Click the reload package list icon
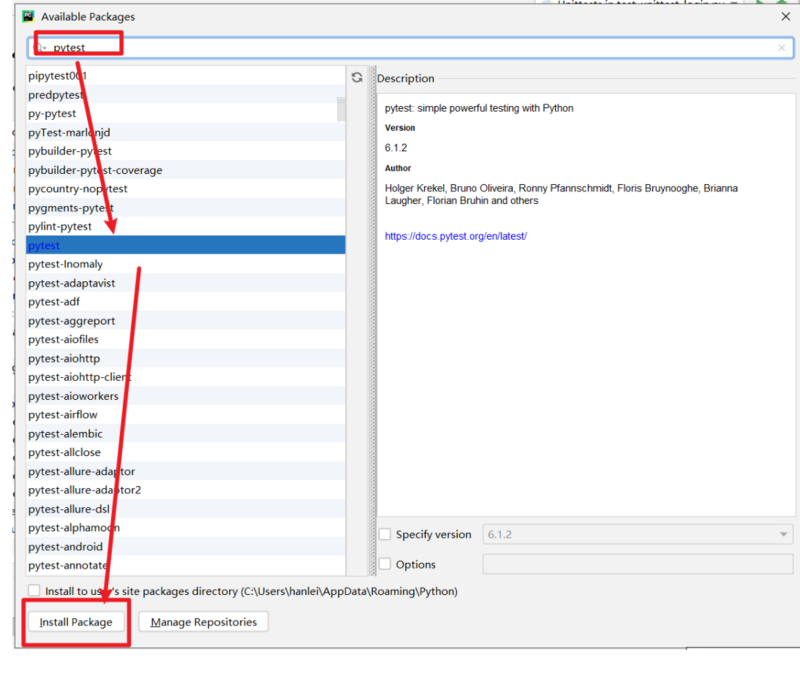800x679 pixels. (x=357, y=77)
